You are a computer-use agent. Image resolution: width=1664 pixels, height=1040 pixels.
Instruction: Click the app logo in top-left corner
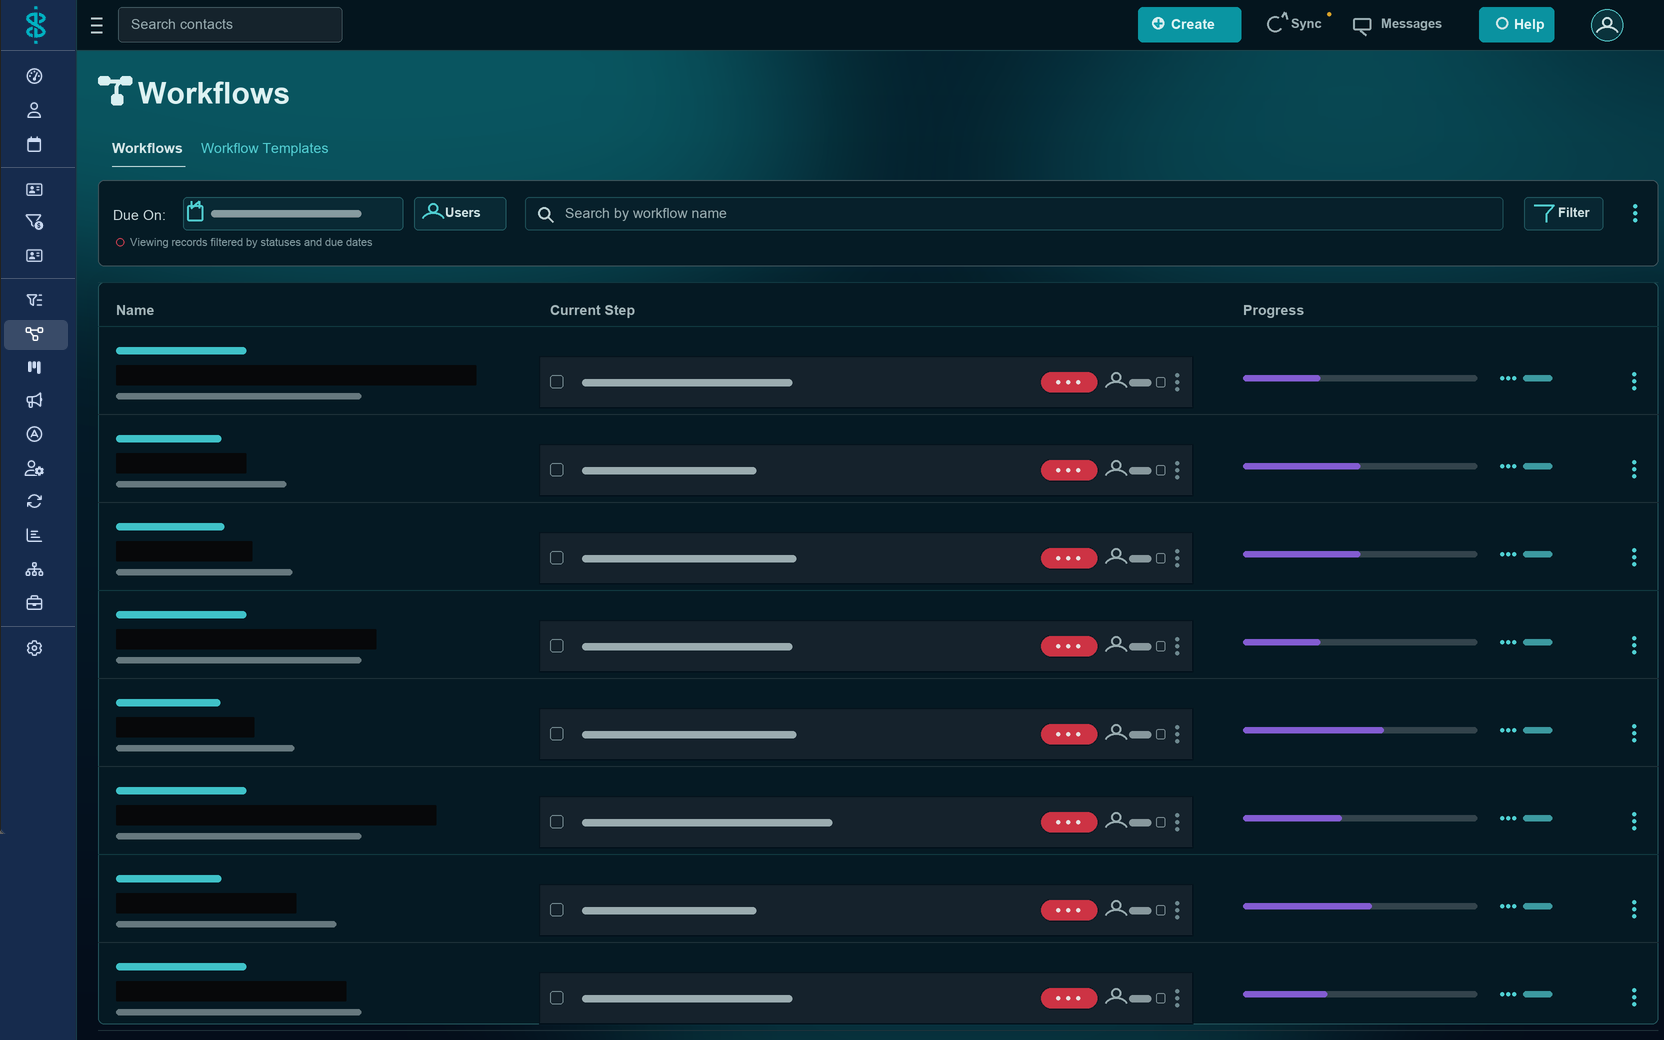36,25
